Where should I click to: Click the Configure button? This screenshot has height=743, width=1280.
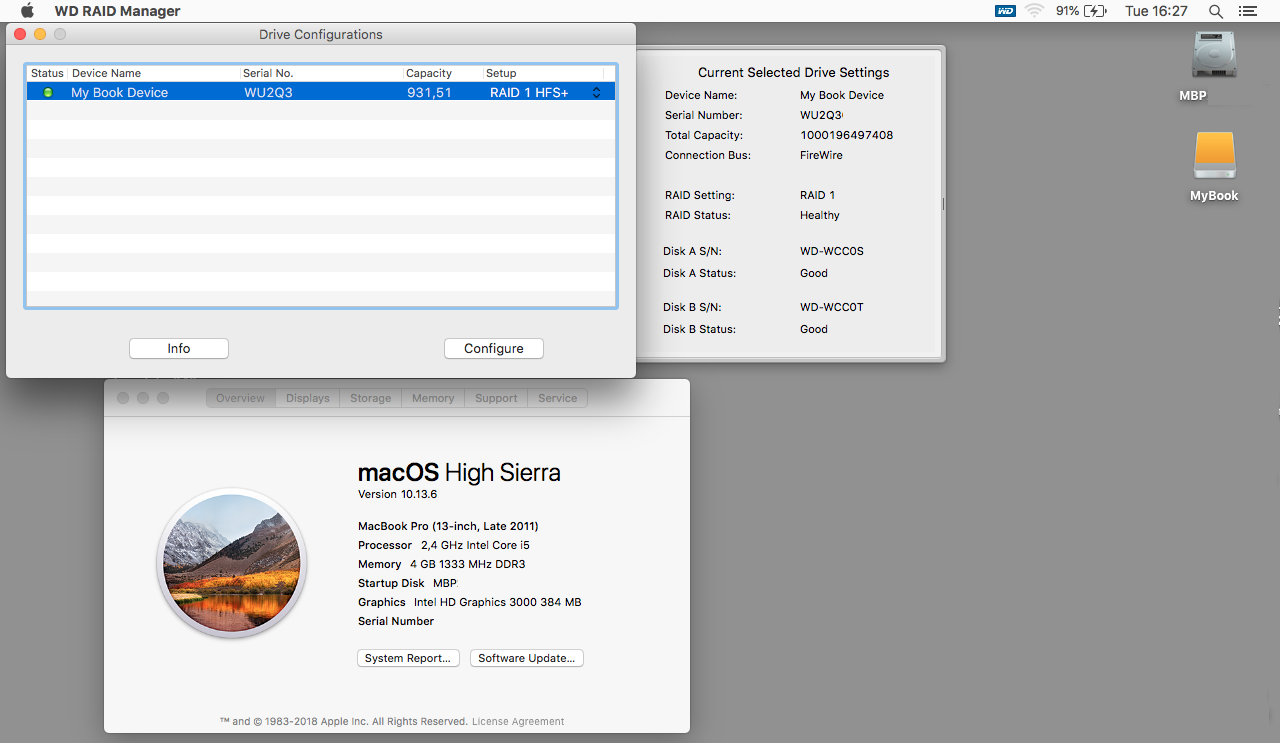pyautogui.click(x=494, y=348)
